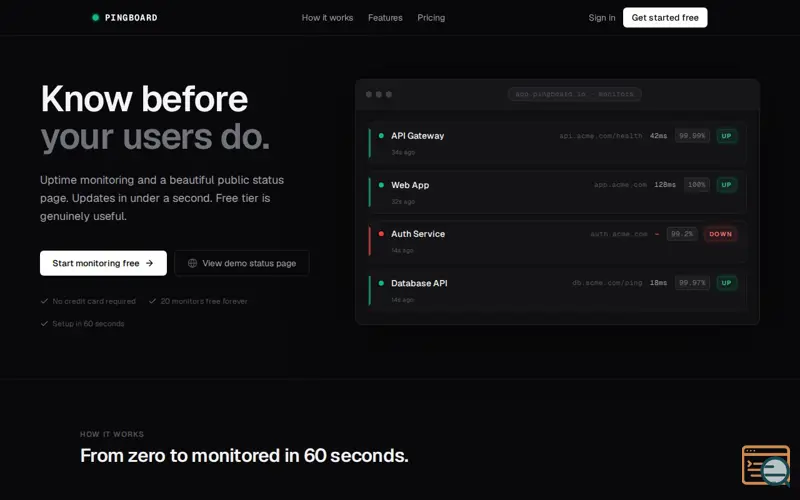This screenshot has height=500, width=800.
Task: Click the 34s ago timestamp
Action: pyautogui.click(x=403, y=153)
